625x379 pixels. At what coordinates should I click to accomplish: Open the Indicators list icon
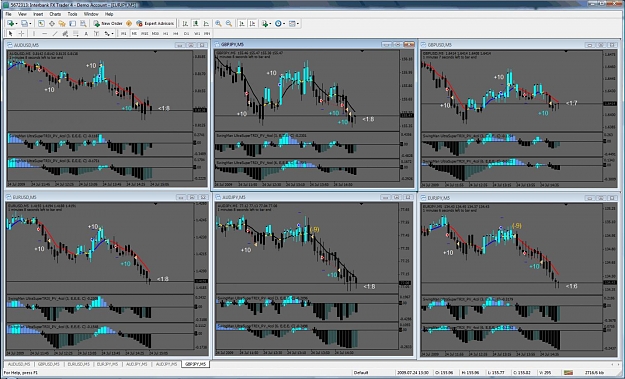coord(265,24)
